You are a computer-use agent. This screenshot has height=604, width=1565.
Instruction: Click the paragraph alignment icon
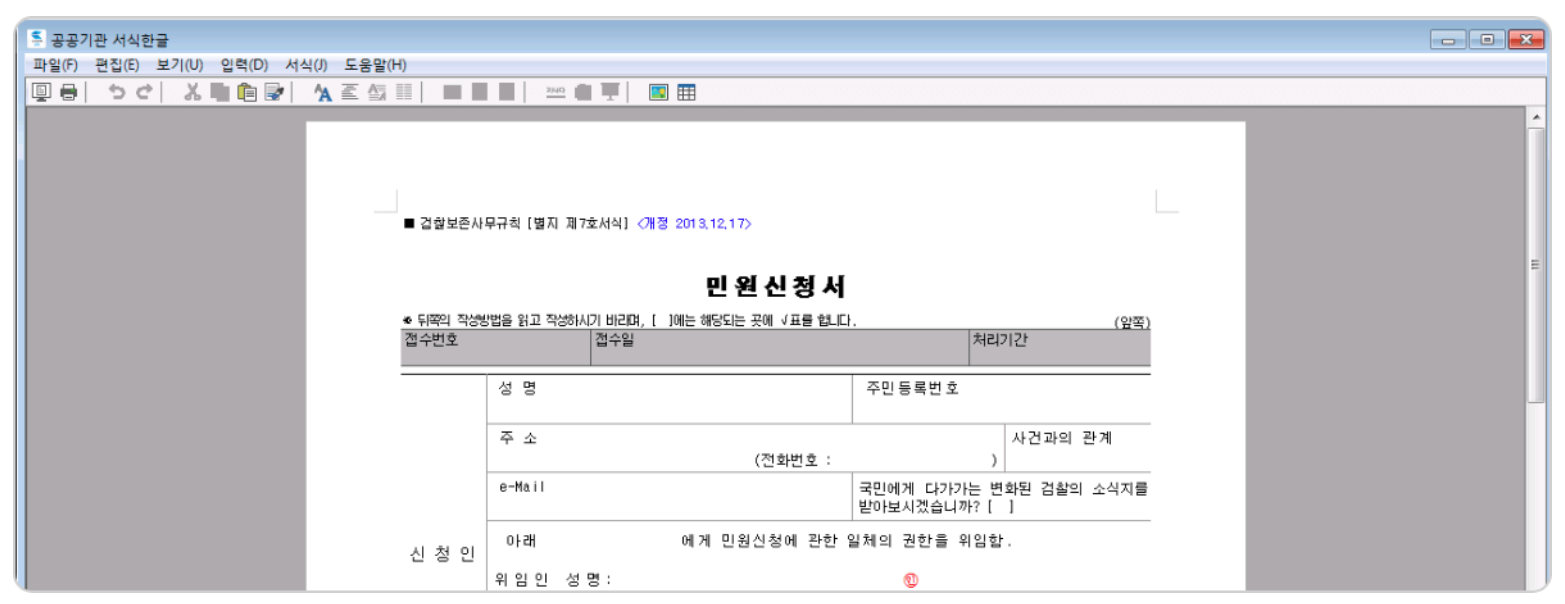350,92
